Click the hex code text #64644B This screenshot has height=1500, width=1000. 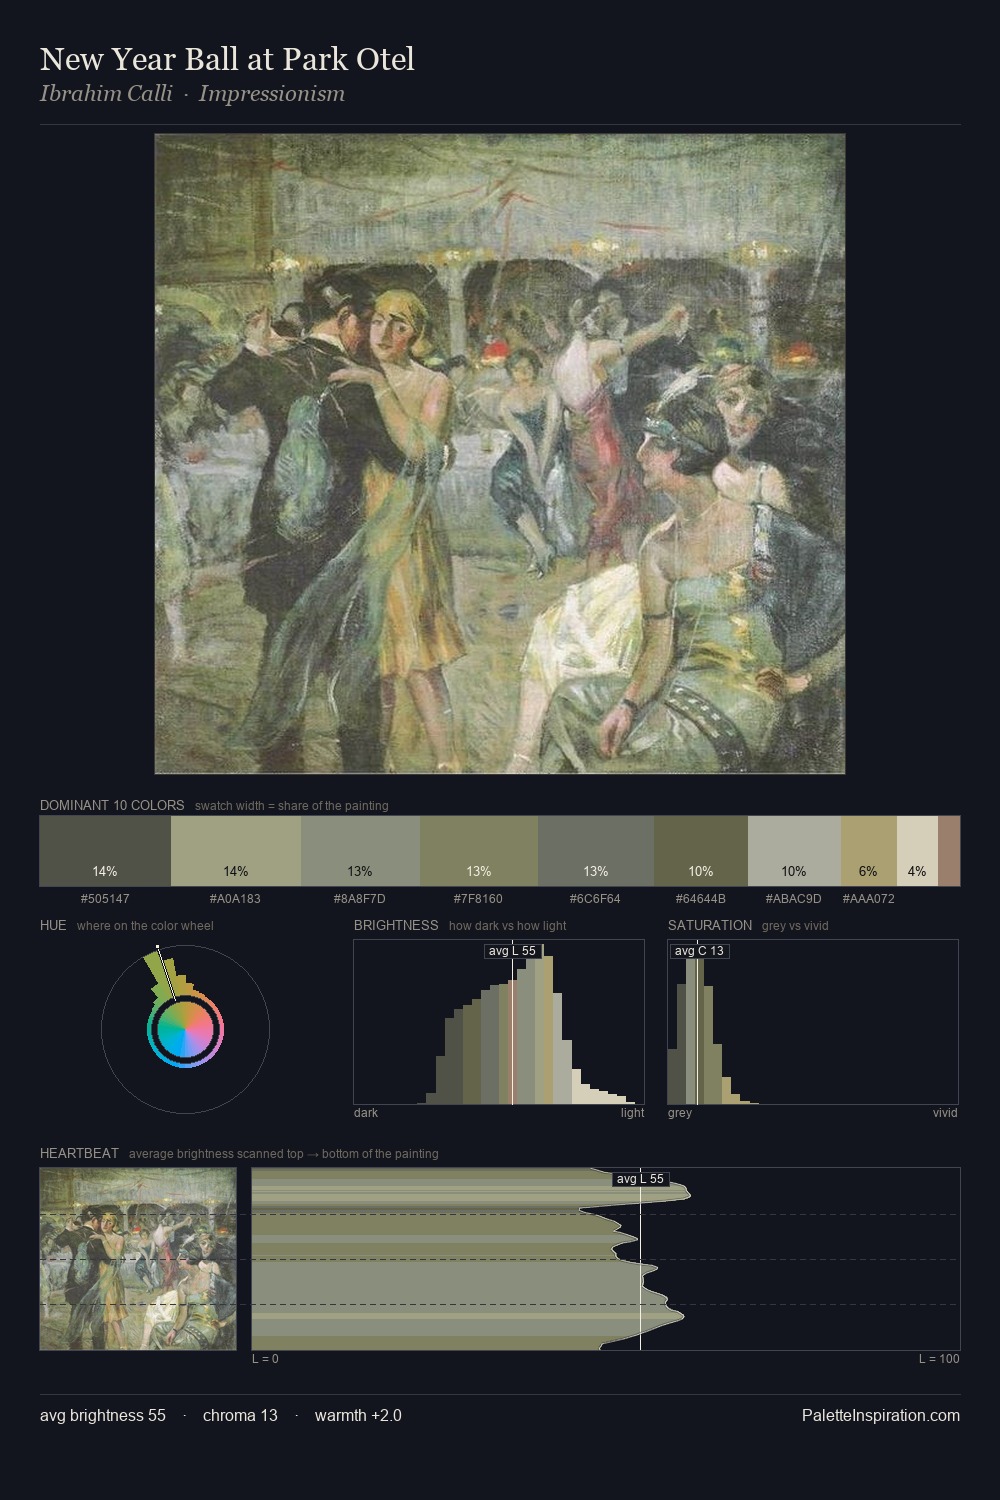click(700, 899)
